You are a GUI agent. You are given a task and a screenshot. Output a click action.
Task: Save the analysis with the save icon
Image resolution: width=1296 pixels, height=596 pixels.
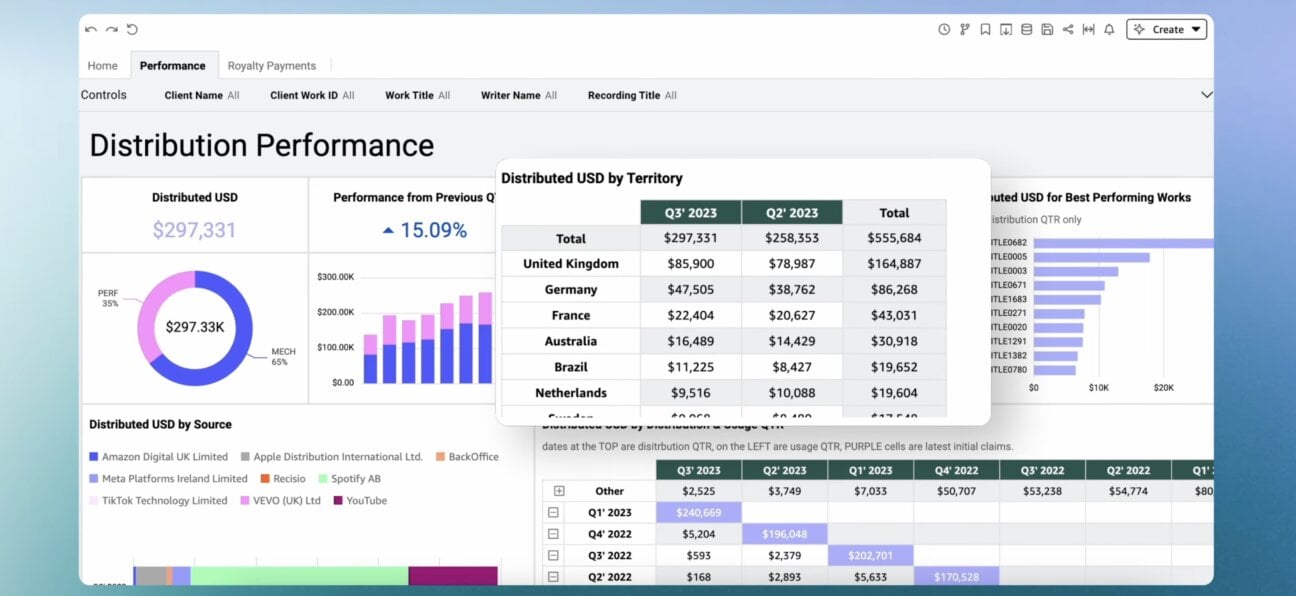pos(1047,29)
